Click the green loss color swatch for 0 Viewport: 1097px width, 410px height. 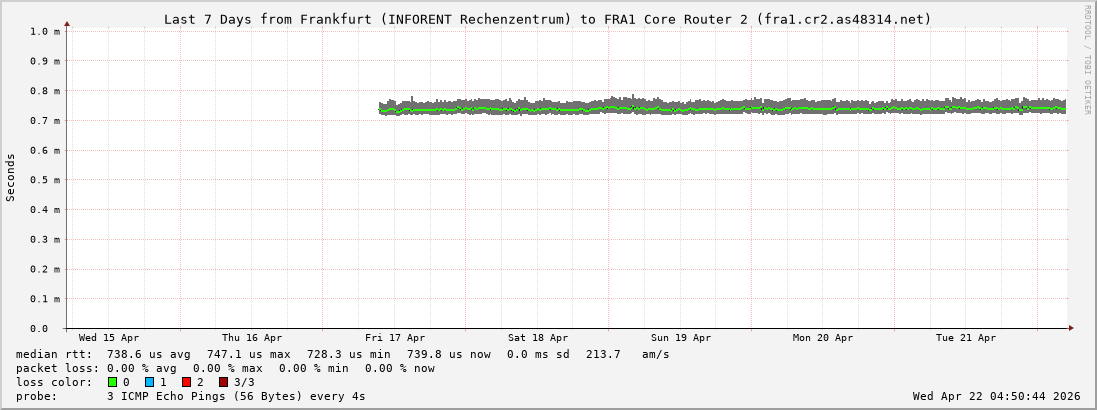pos(112,382)
